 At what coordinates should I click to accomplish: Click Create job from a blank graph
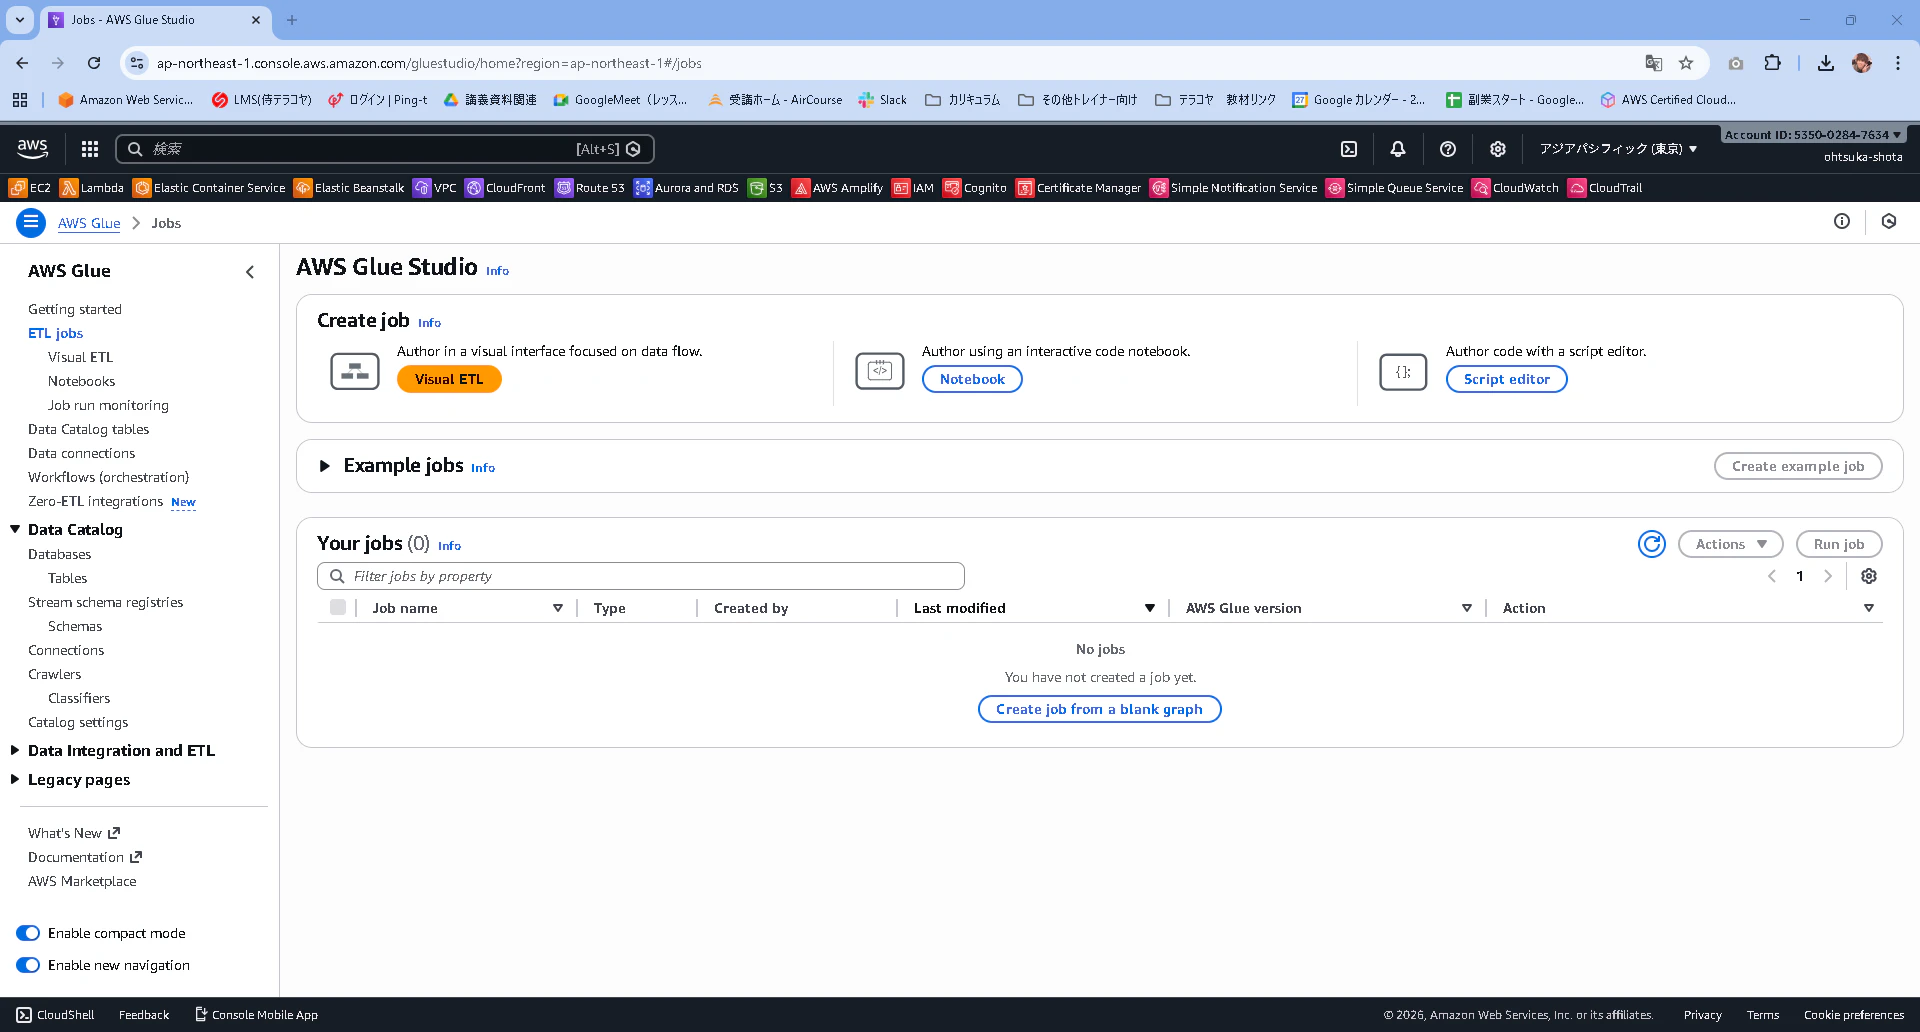(1099, 709)
